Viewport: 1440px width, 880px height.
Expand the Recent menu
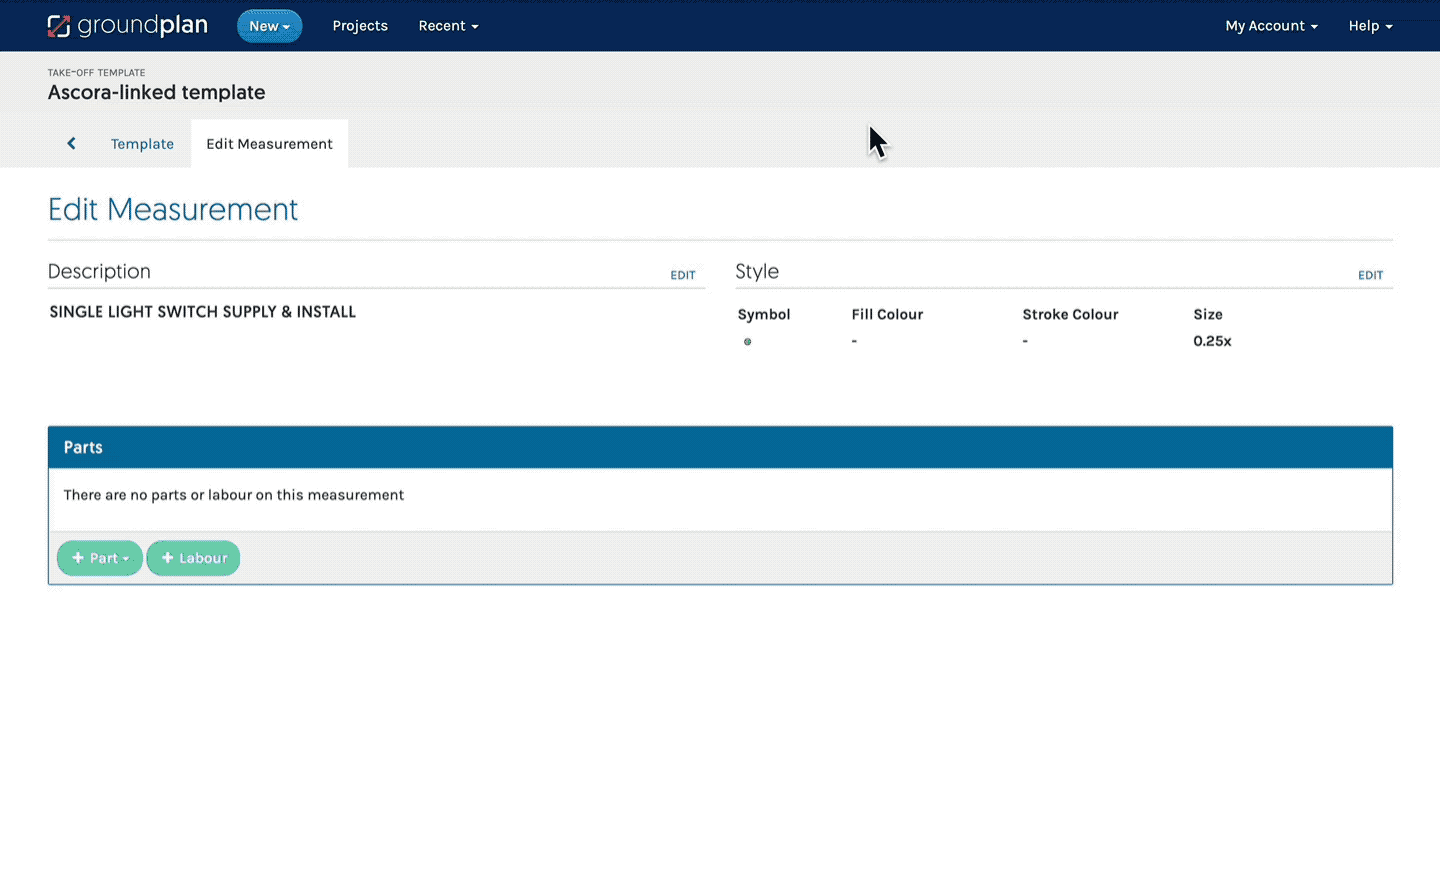(x=448, y=26)
